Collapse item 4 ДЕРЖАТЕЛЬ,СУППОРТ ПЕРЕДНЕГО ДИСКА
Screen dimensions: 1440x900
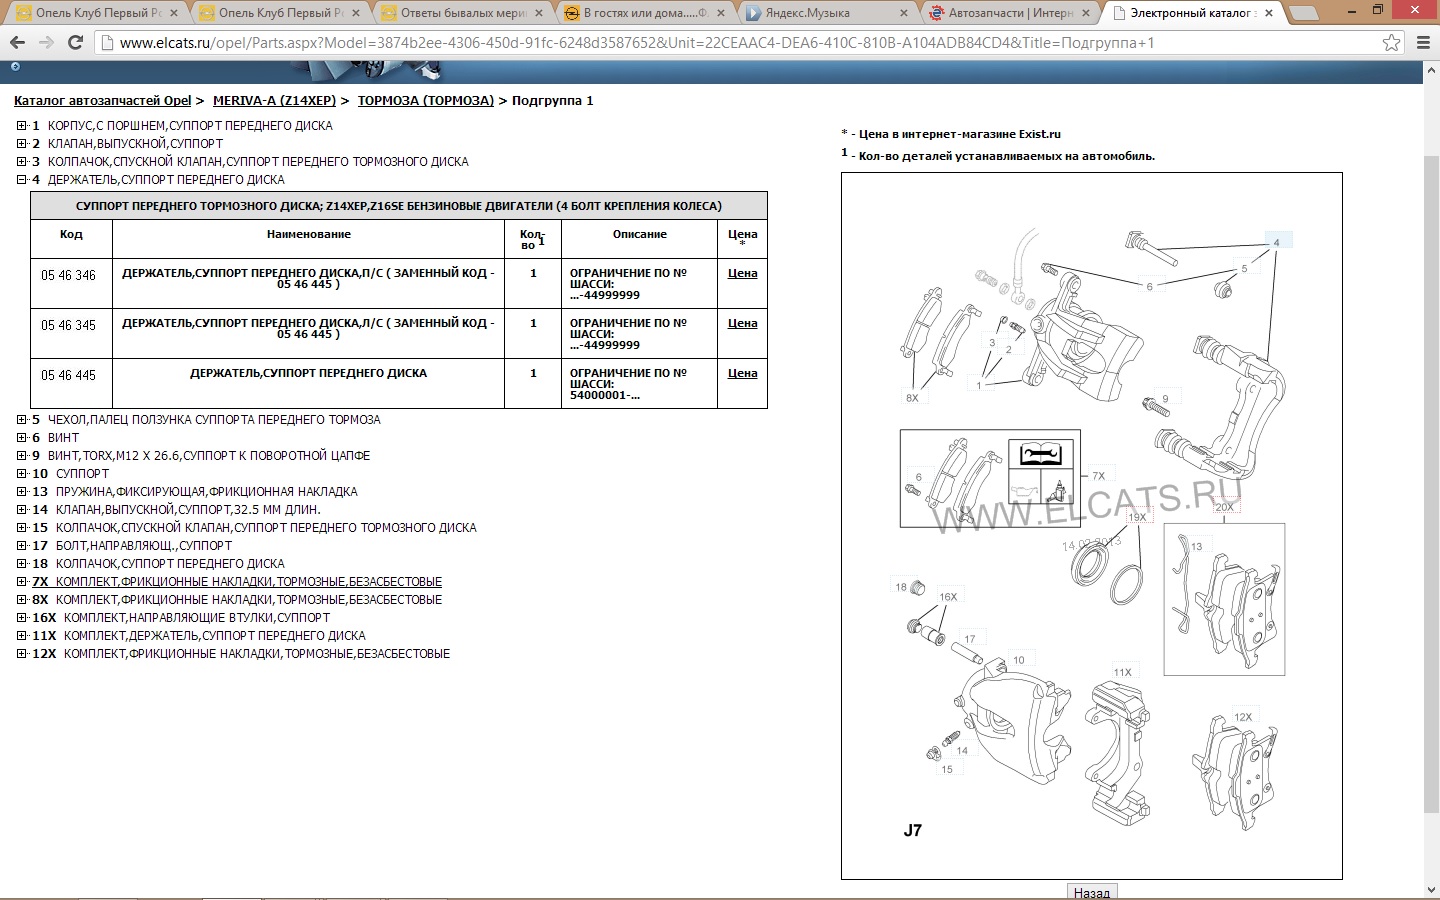[x=22, y=180]
